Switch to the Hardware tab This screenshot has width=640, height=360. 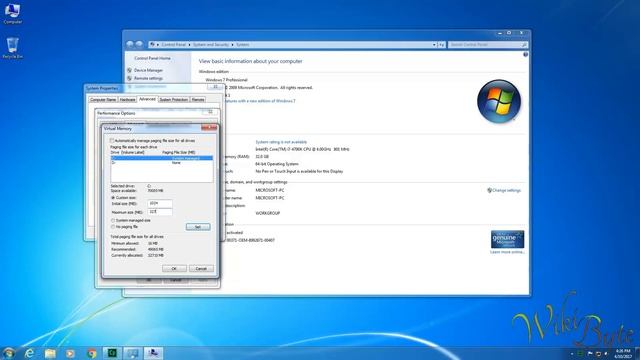coord(127,100)
